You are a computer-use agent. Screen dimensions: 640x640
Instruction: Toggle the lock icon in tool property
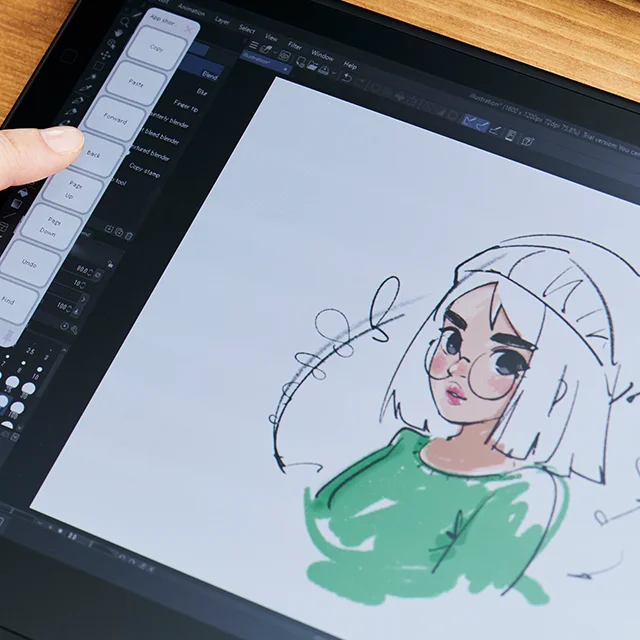click(110, 264)
